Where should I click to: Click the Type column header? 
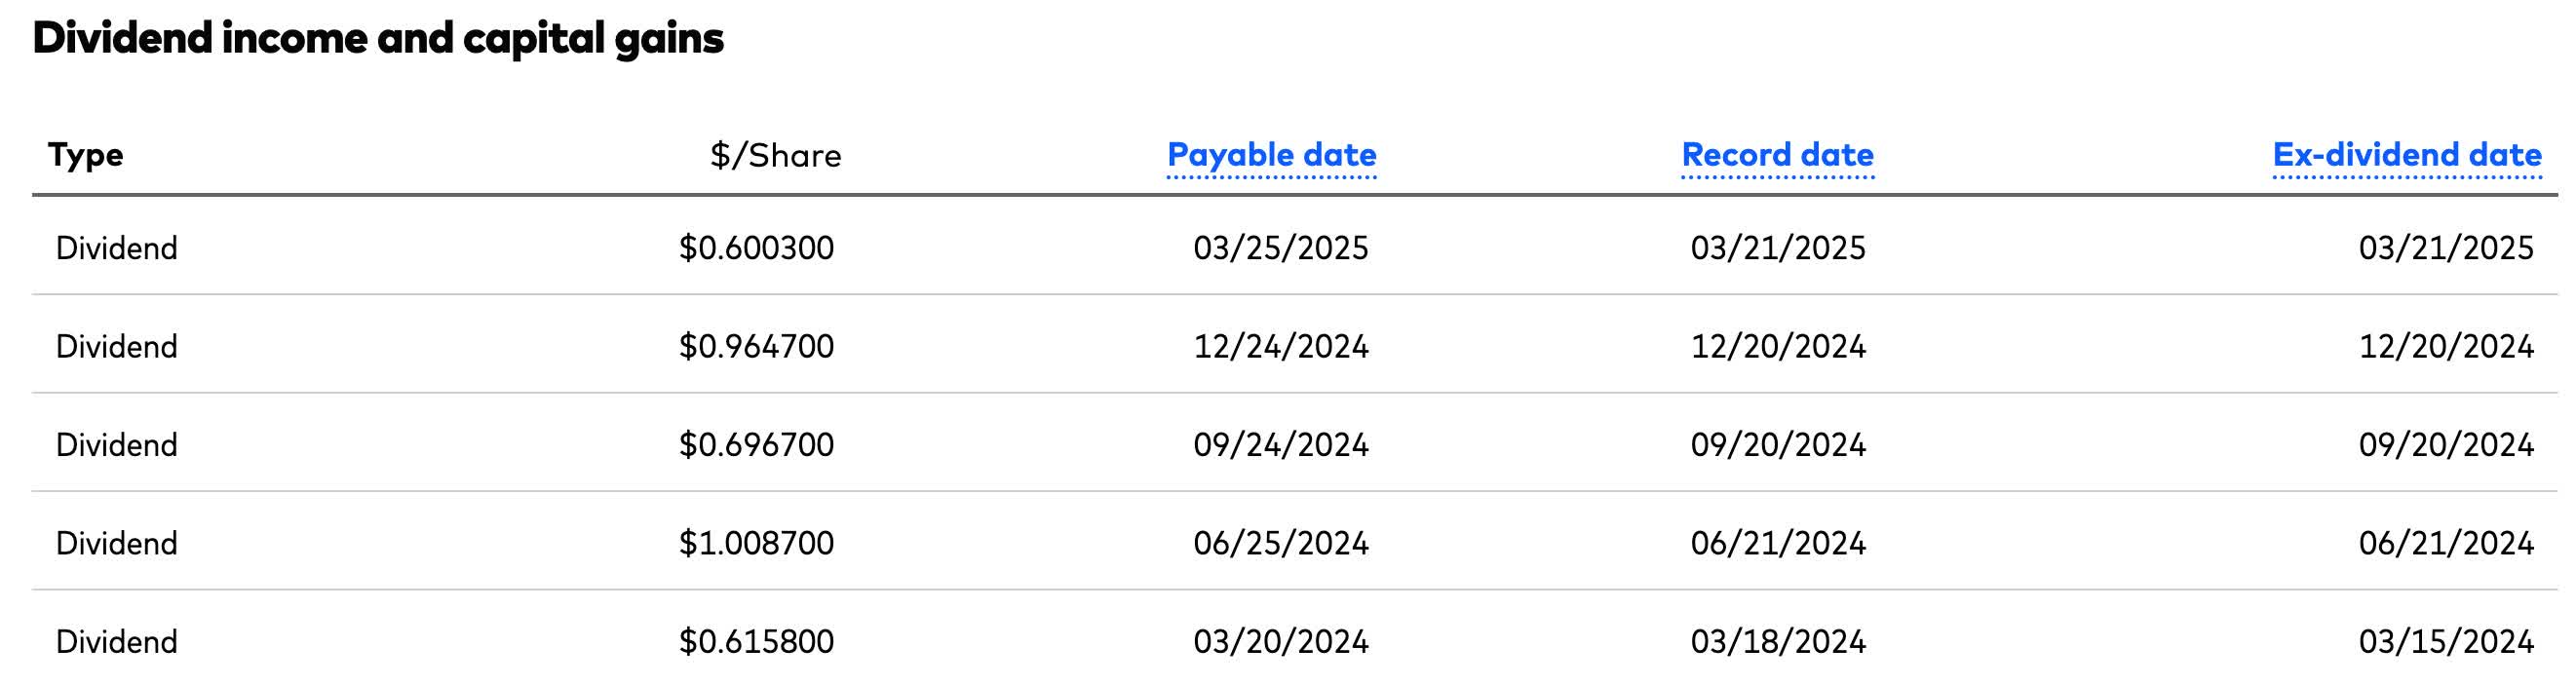(86, 155)
